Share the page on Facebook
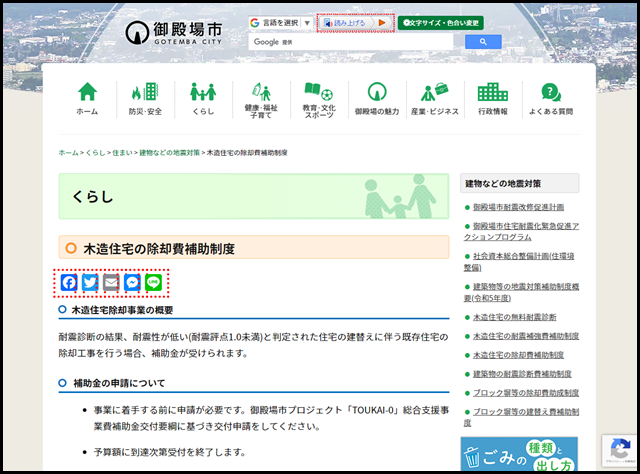640x474 pixels. click(x=69, y=282)
